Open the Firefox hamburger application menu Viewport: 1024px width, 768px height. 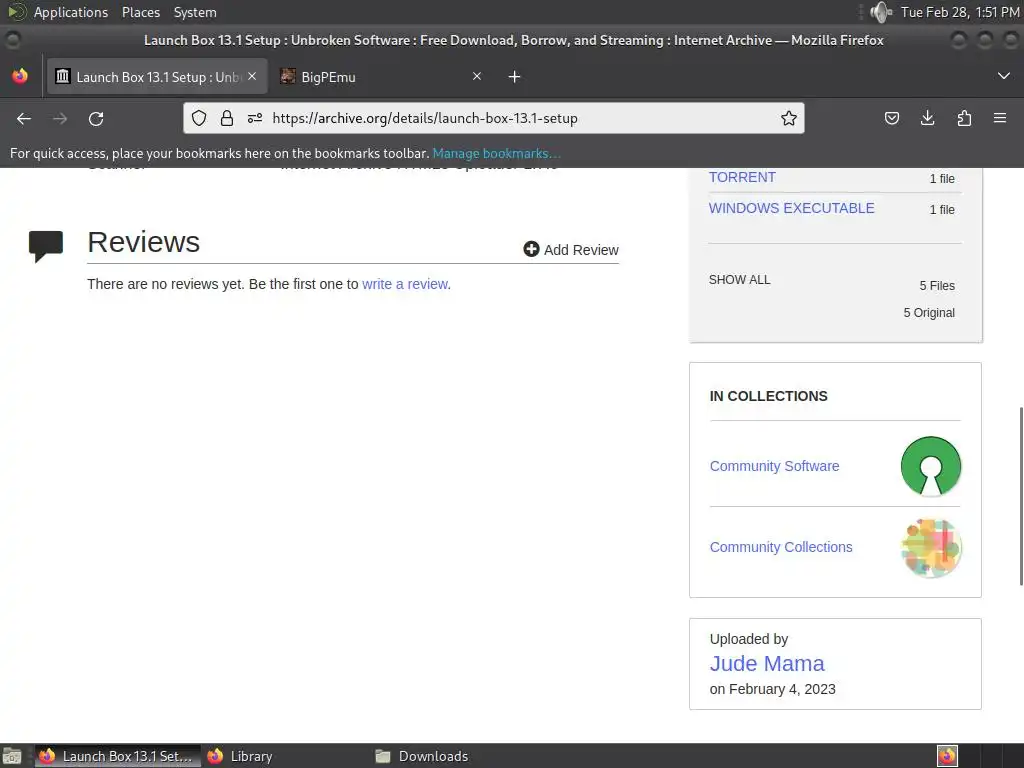click(x=1000, y=118)
